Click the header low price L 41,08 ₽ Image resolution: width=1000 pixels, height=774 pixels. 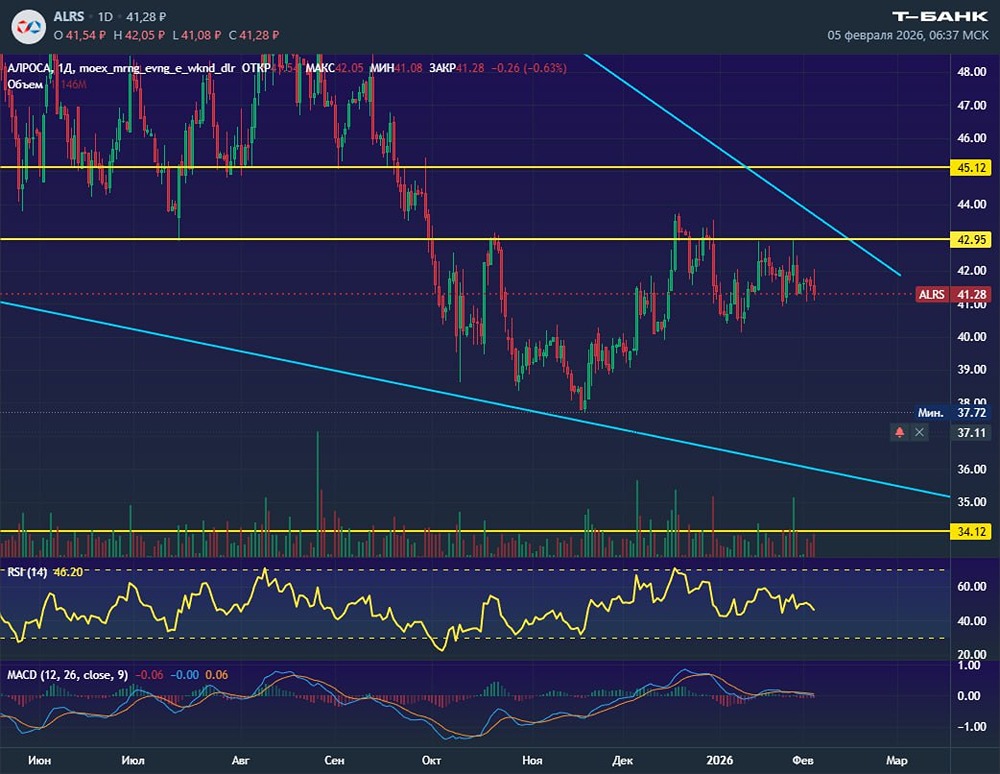click(196, 35)
